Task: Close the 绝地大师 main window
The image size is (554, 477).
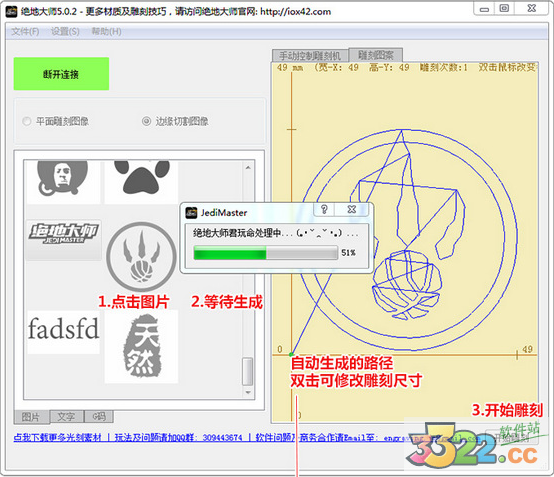Action: [x=531, y=8]
